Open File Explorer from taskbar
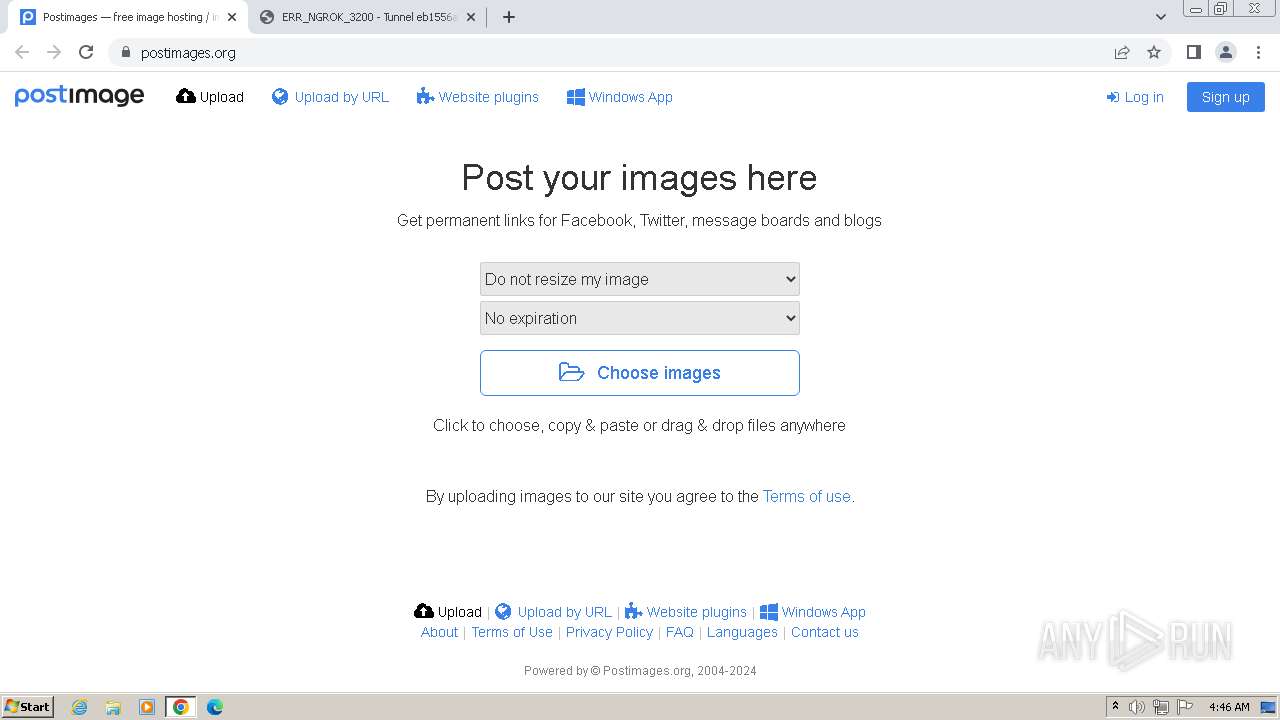1280x720 pixels. click(x=113, y=707)
